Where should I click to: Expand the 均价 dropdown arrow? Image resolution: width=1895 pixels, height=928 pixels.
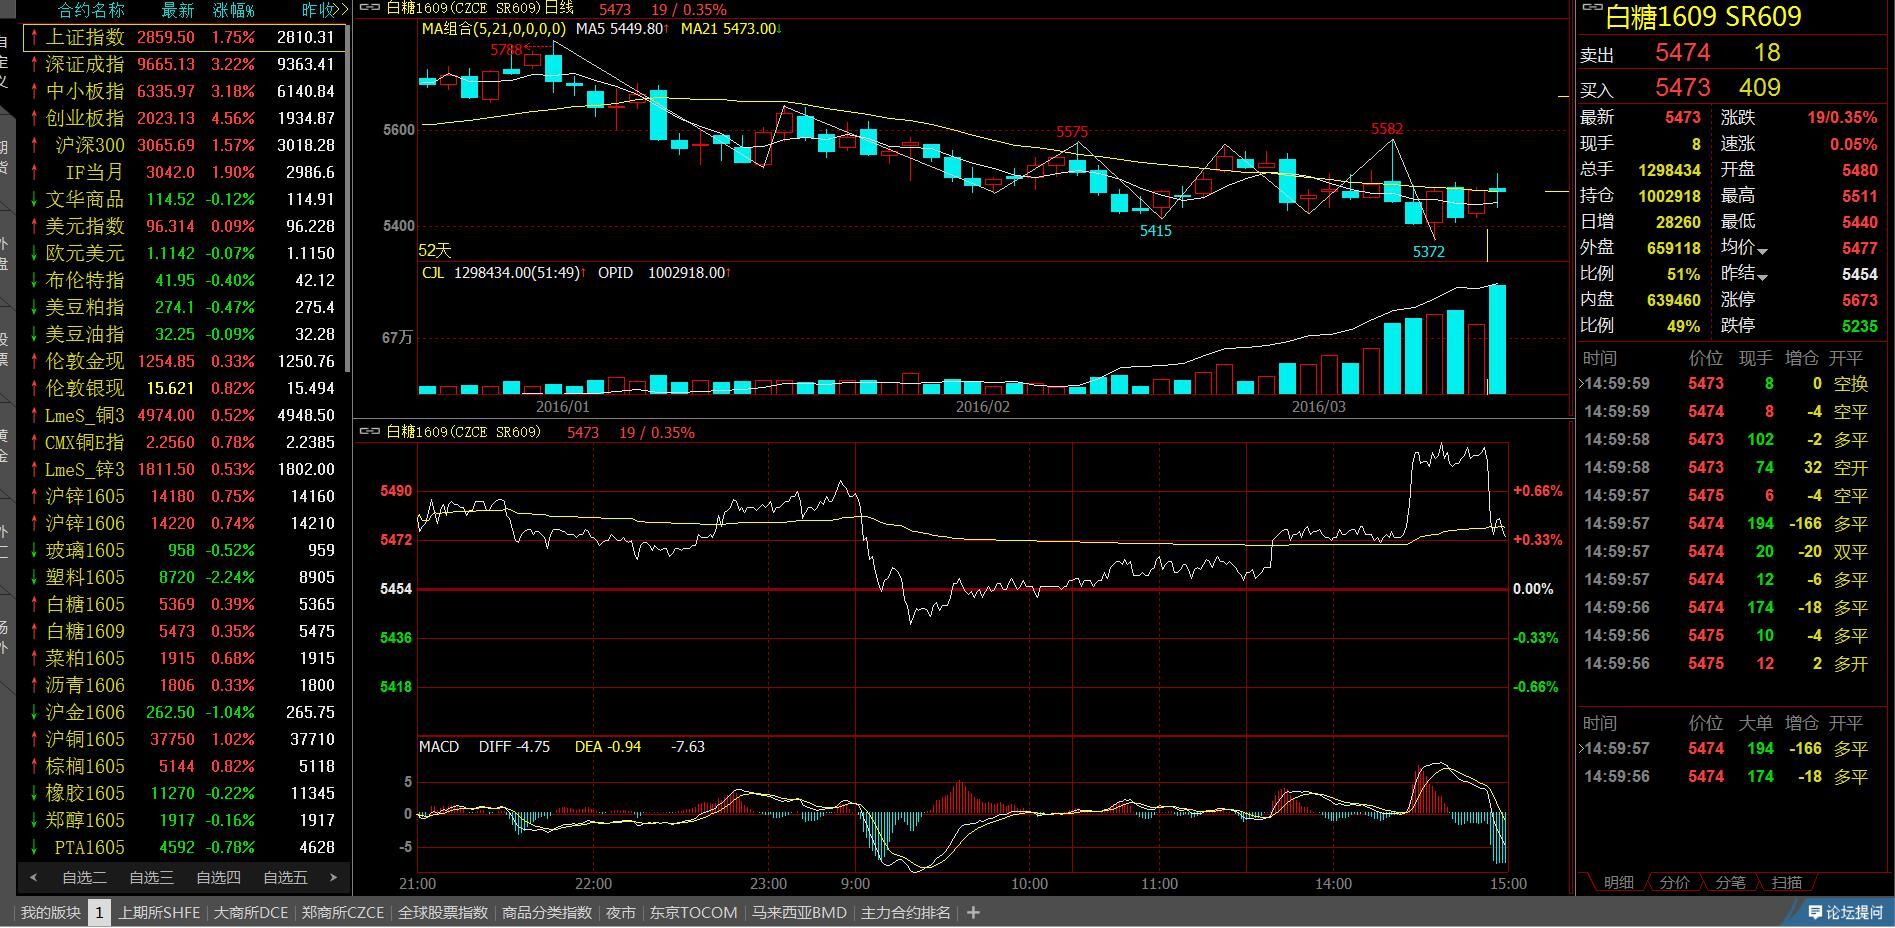(x=1762, y=250)
